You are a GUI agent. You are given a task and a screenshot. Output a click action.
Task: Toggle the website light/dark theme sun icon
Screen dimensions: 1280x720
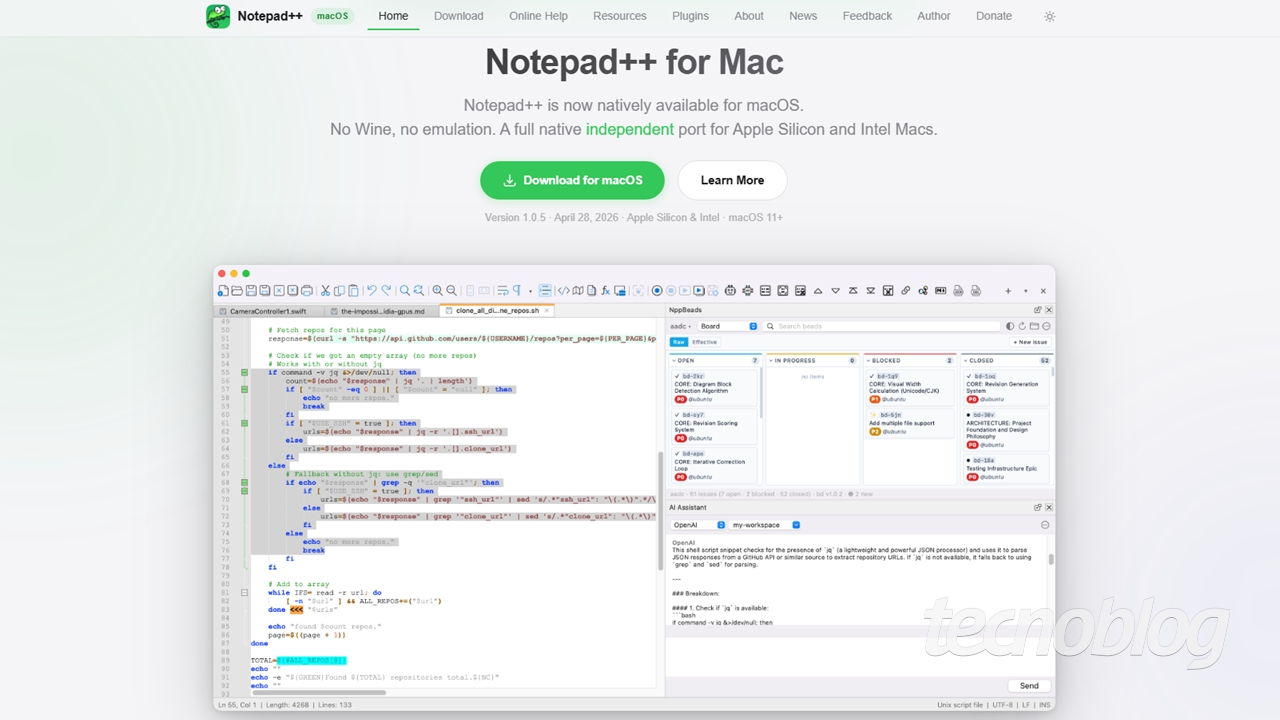point(1049,16)
